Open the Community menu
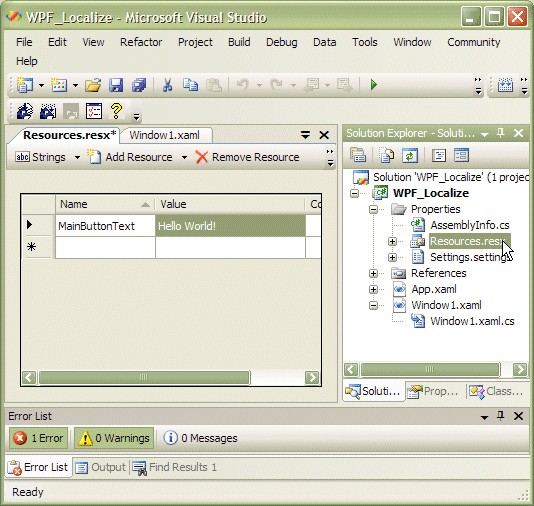 474,42
